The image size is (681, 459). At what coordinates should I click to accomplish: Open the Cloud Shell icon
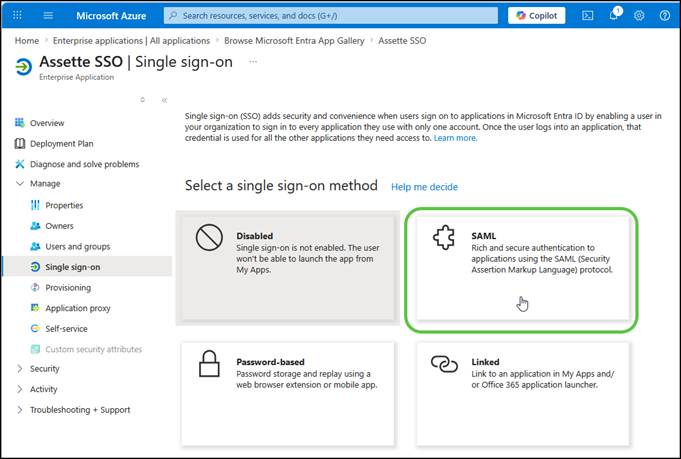(x=587, y=16)
